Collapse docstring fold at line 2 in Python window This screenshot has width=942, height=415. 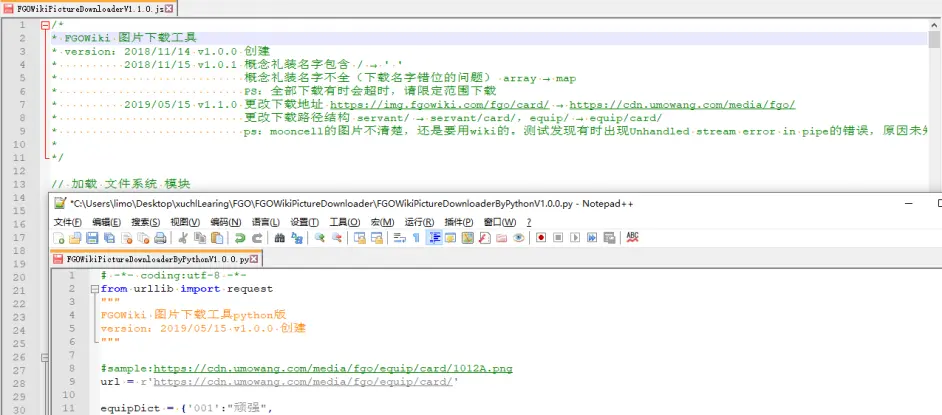[94, 289]
